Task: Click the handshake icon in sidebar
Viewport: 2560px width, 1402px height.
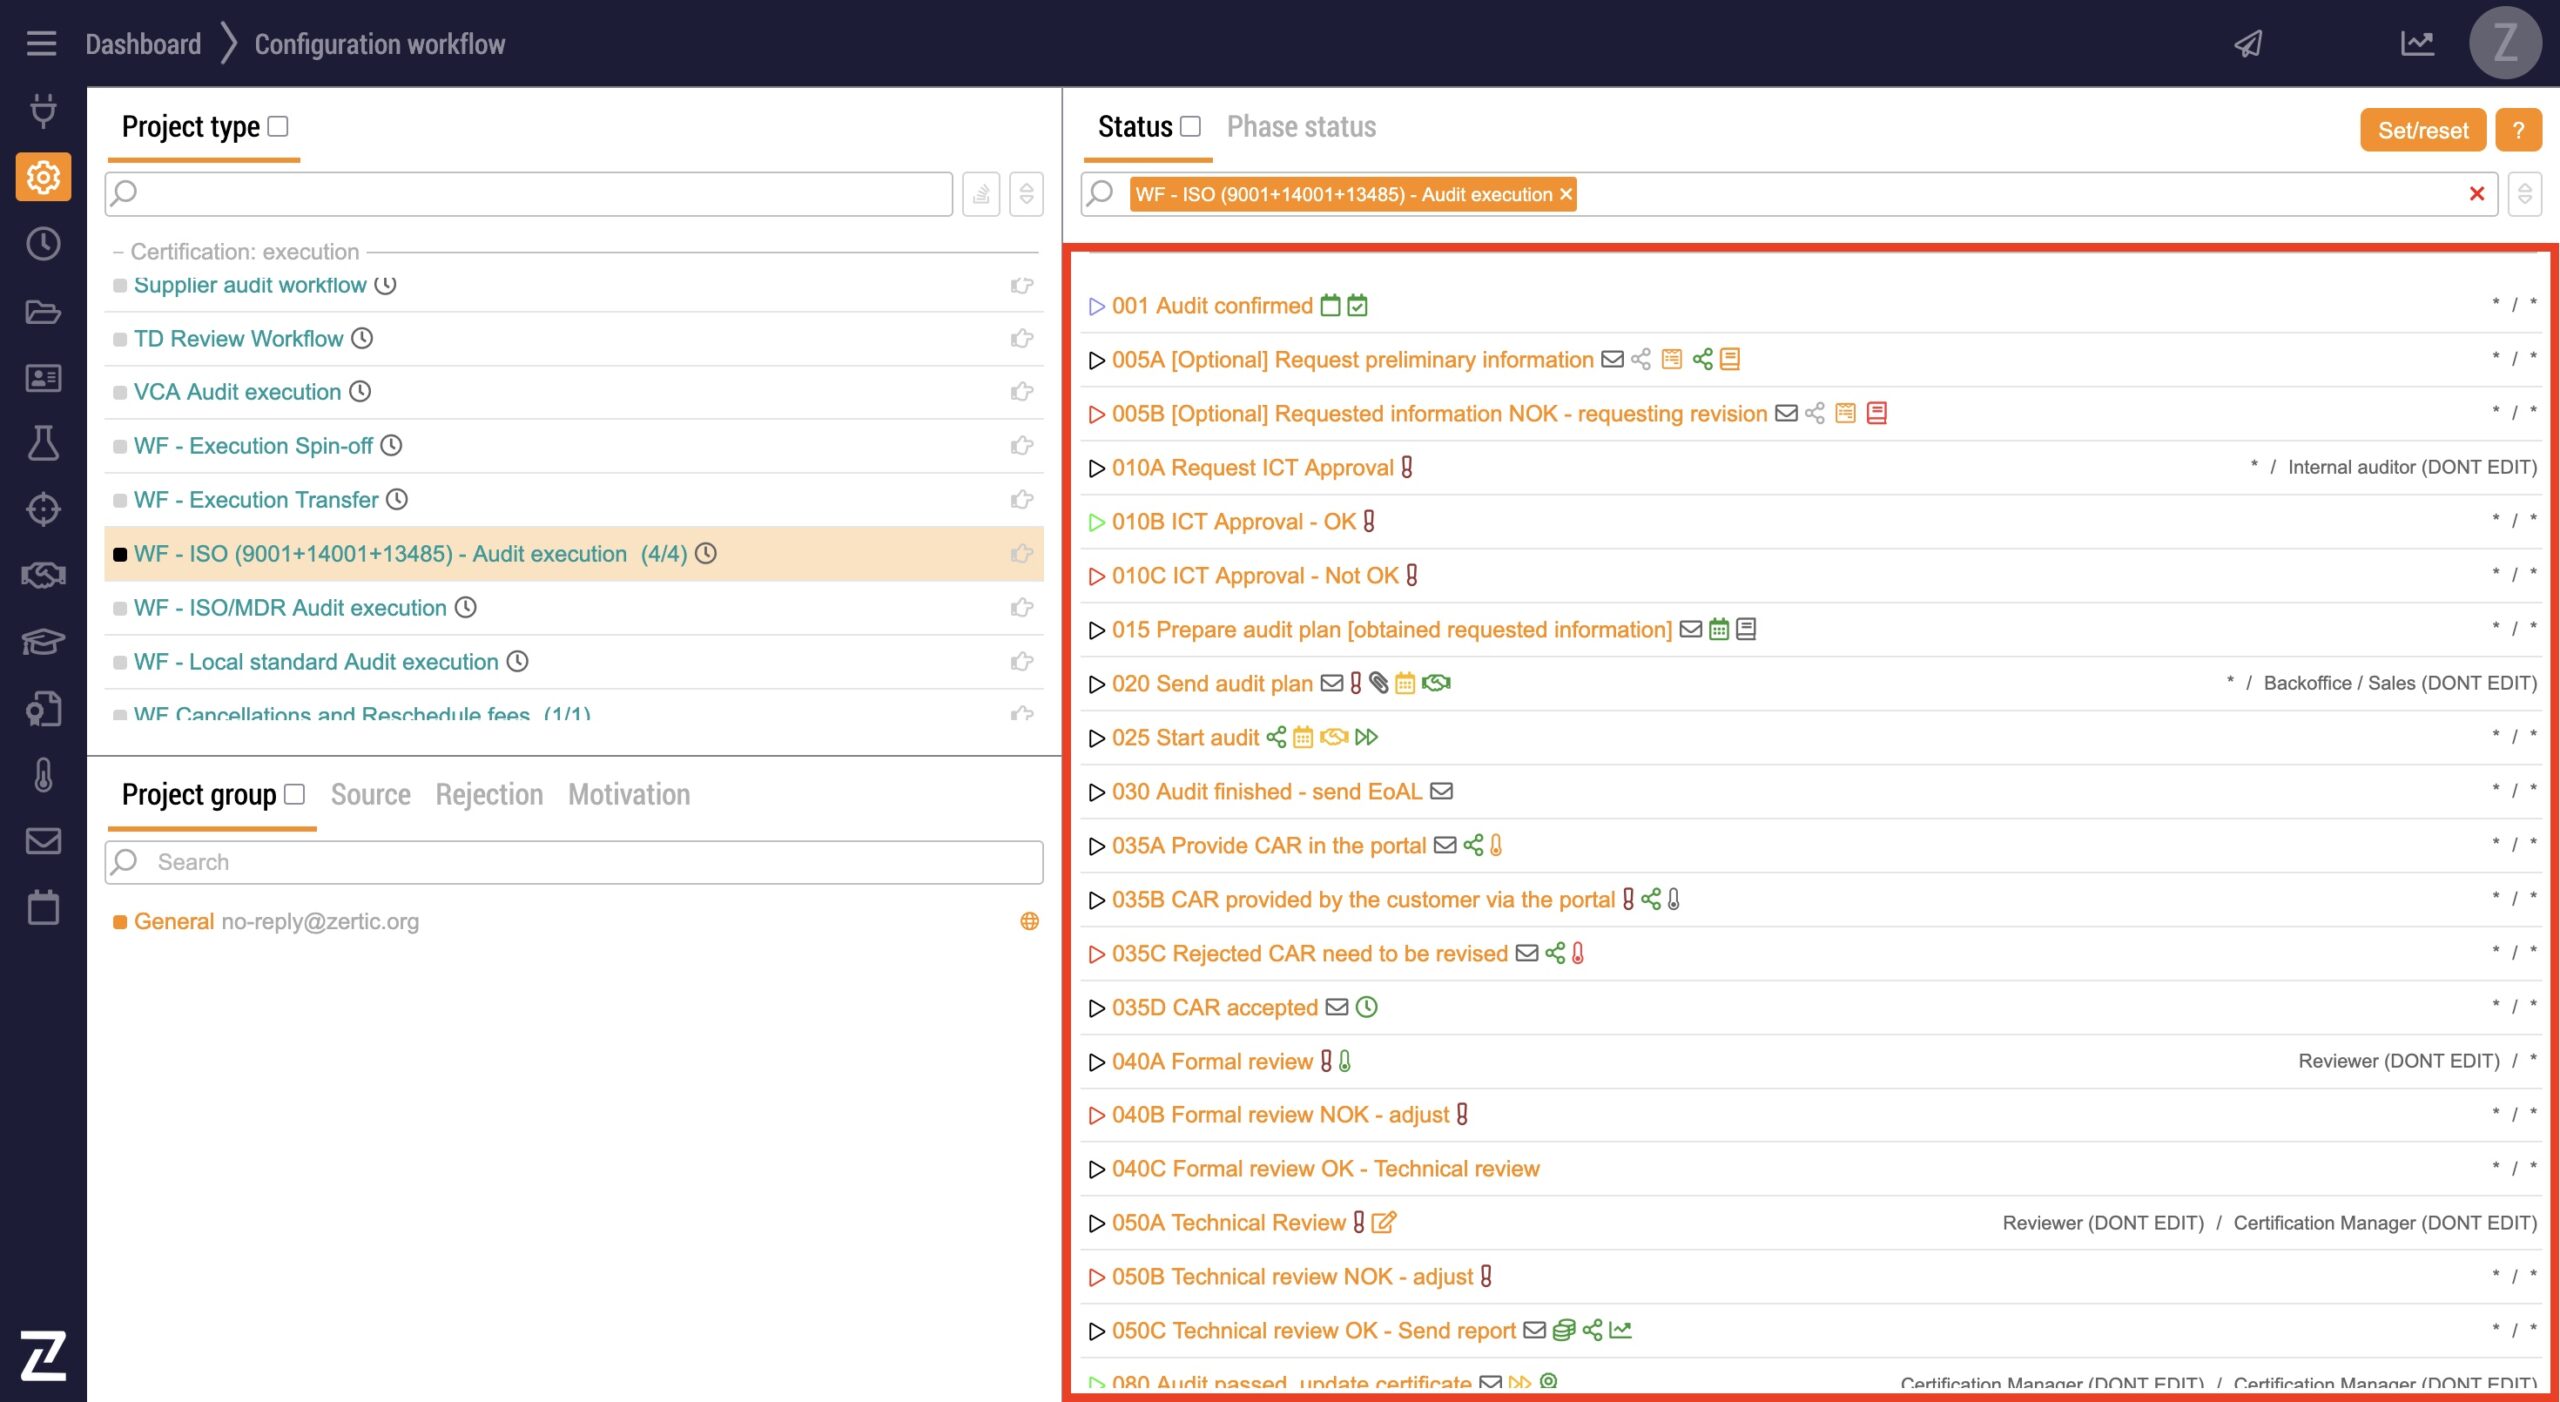Action: point(43,575)
